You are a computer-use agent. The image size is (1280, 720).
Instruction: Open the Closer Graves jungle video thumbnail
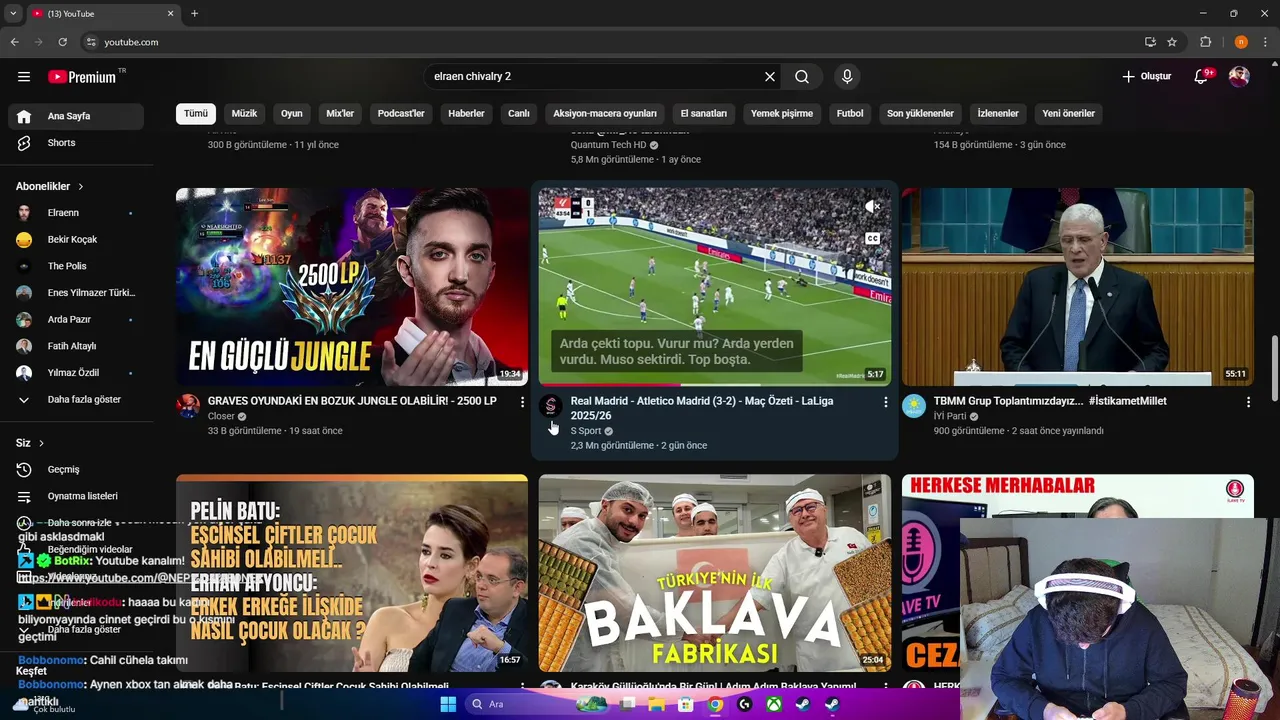pyautogui.click(x=352, y=286)
